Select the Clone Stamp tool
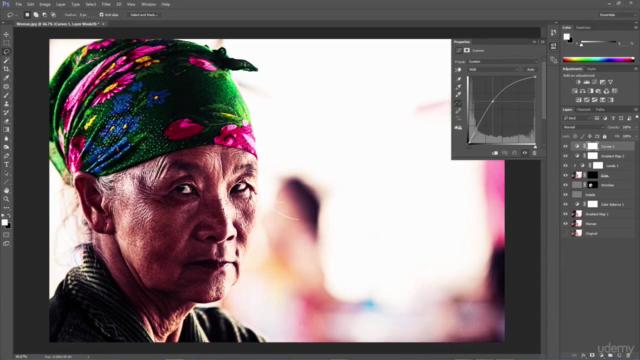 [6, 104]
